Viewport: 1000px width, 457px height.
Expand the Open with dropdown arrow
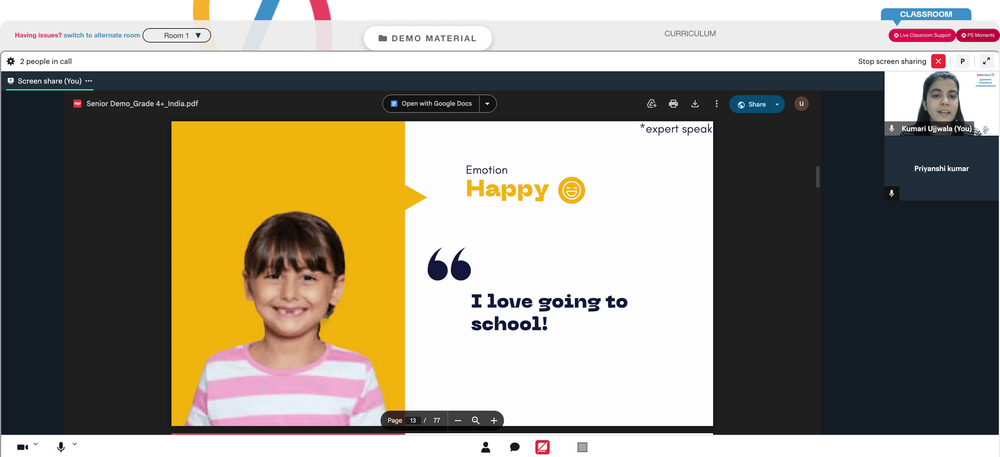point(488,103)
